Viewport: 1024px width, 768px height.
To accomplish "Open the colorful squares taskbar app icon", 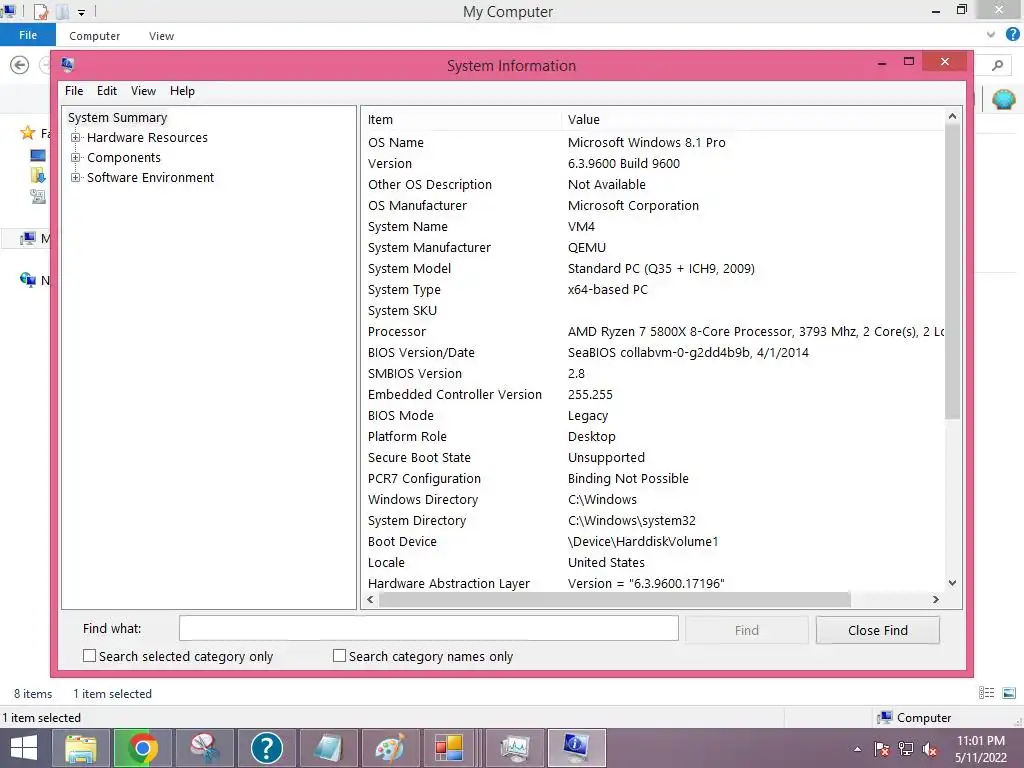I will pos(449,748).
